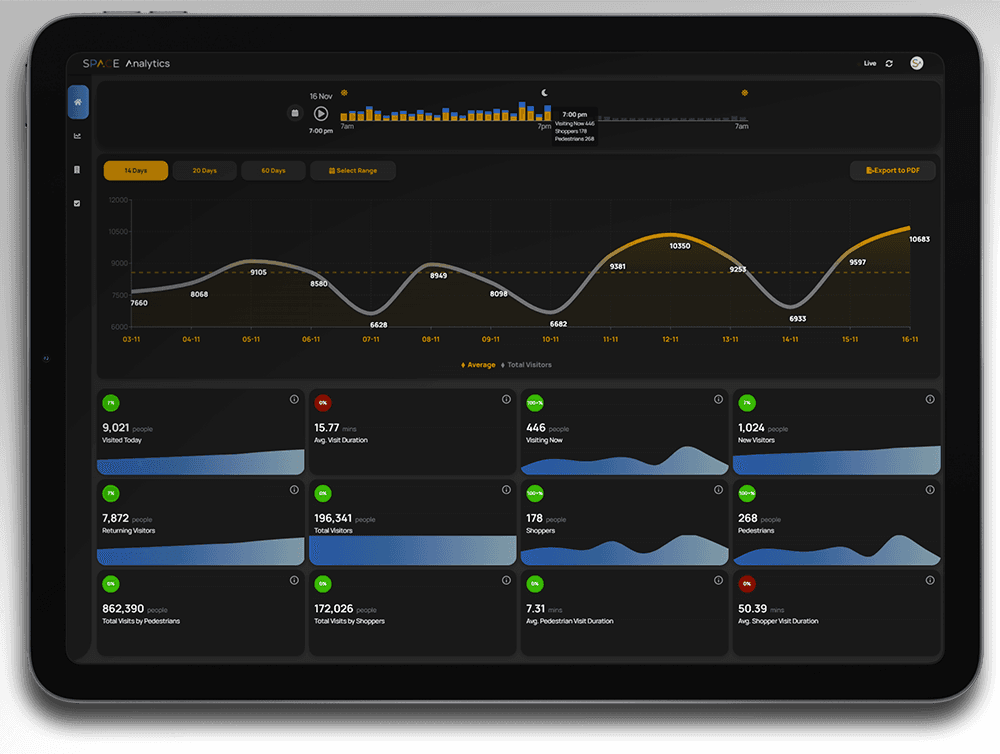This screenshot has width=1000, height=754.
Task: Switch to the 20 Days view
Action: [x=204, y=170]
